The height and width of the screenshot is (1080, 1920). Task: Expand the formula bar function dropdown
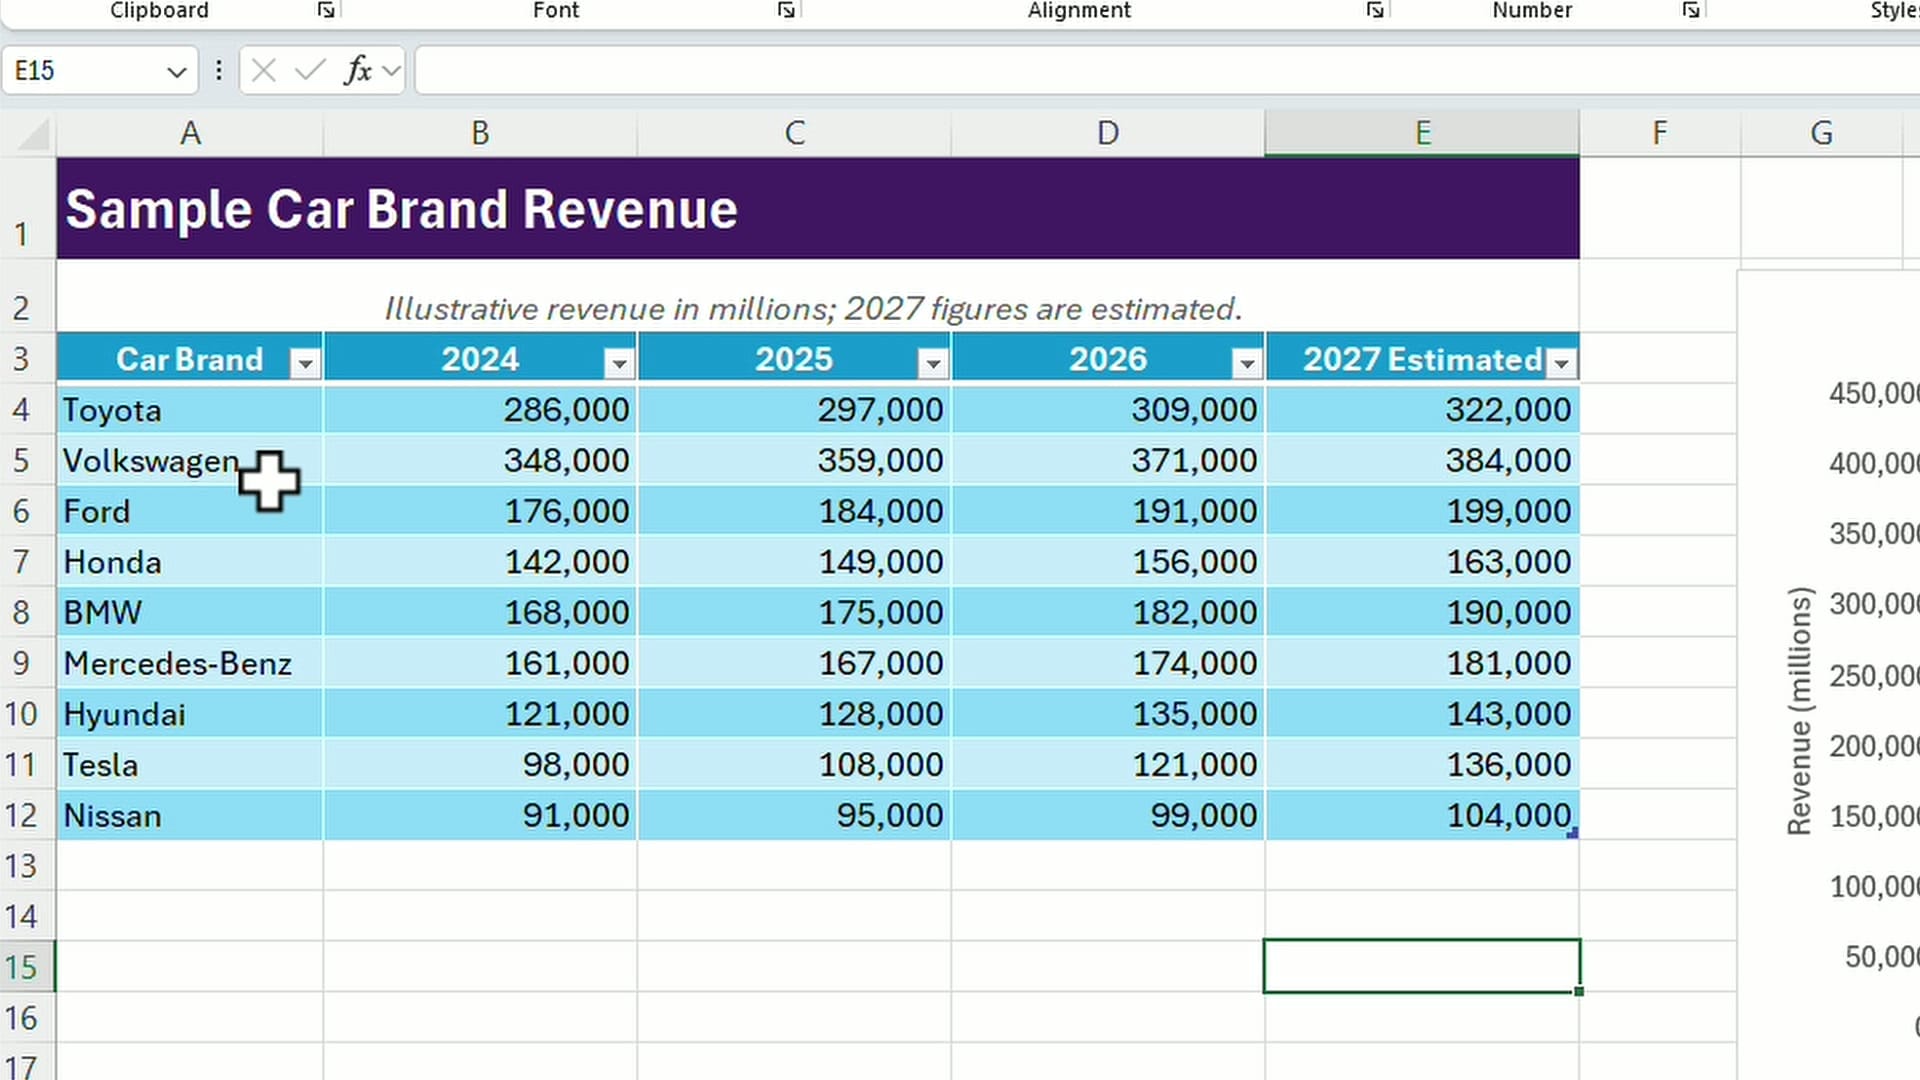(x=391, y=71)
